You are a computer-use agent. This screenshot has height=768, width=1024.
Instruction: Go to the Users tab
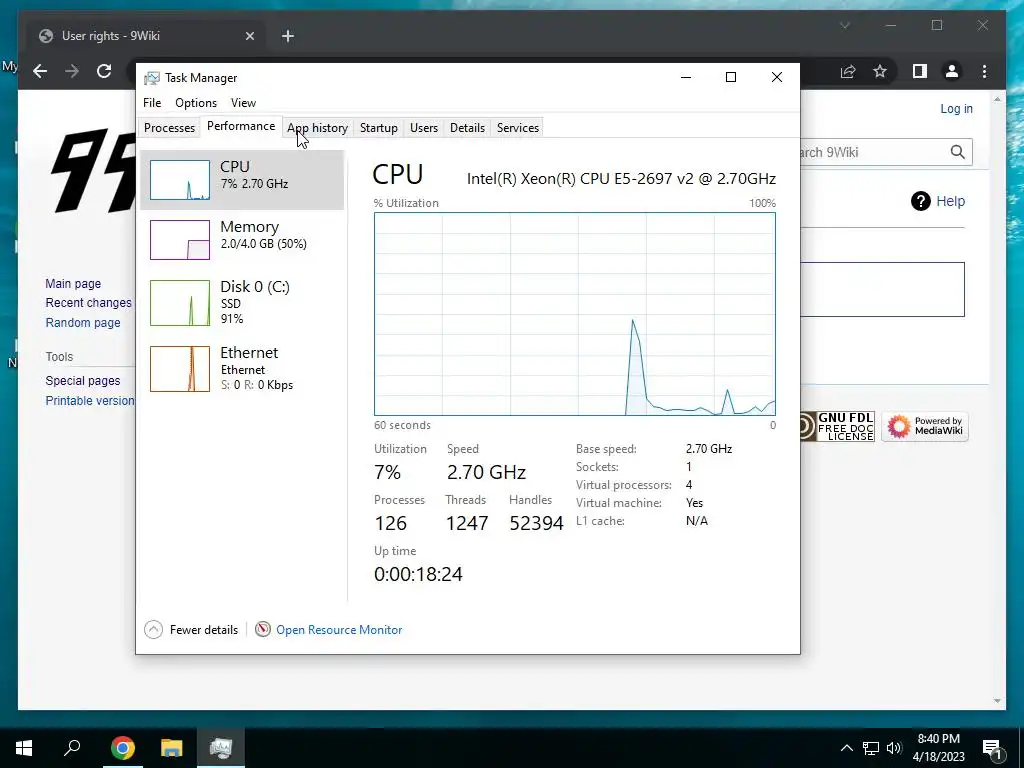[x=424, y=127]
